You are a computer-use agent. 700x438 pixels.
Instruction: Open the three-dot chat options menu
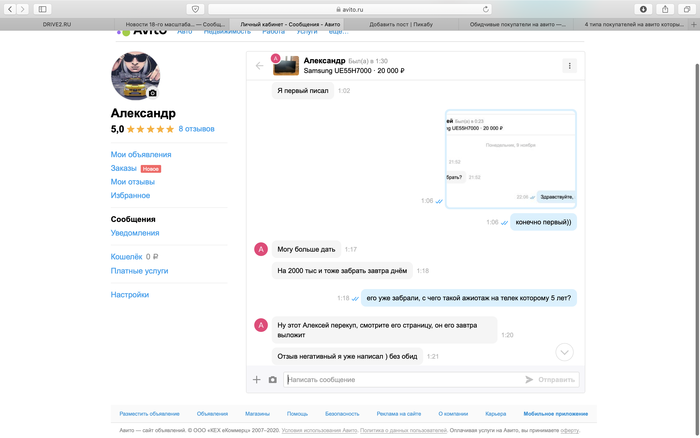coord(569,66)
